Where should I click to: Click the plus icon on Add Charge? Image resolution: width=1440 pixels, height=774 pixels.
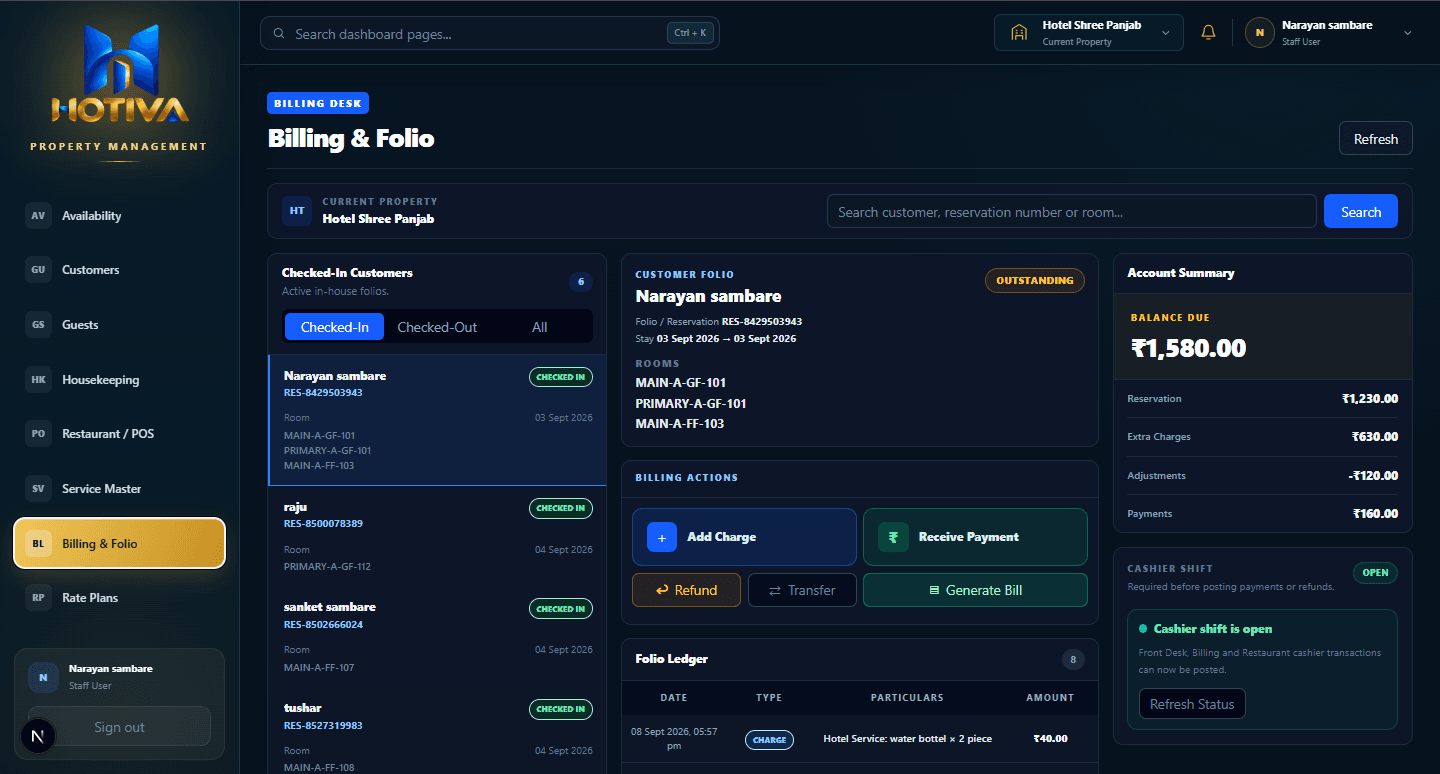click(x=662, y=537)
